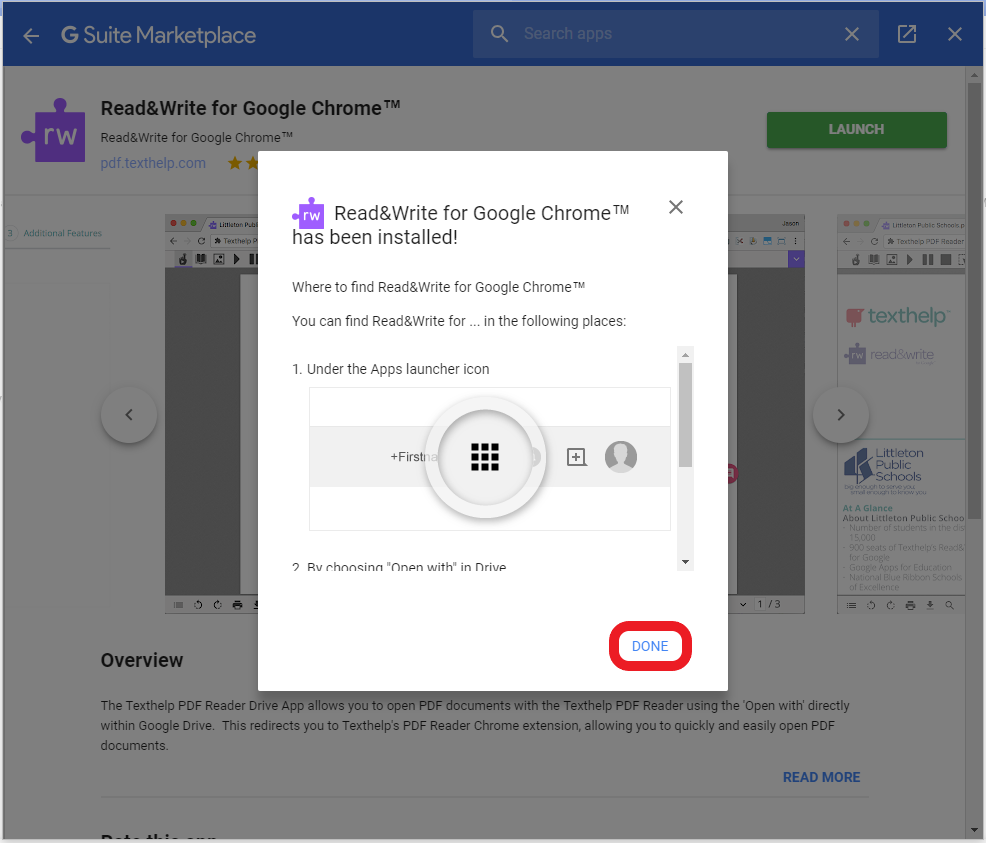This screenshot has width=986, height=843.
Task: Click the small rw icon in dialog title
Action: point(308,214)
